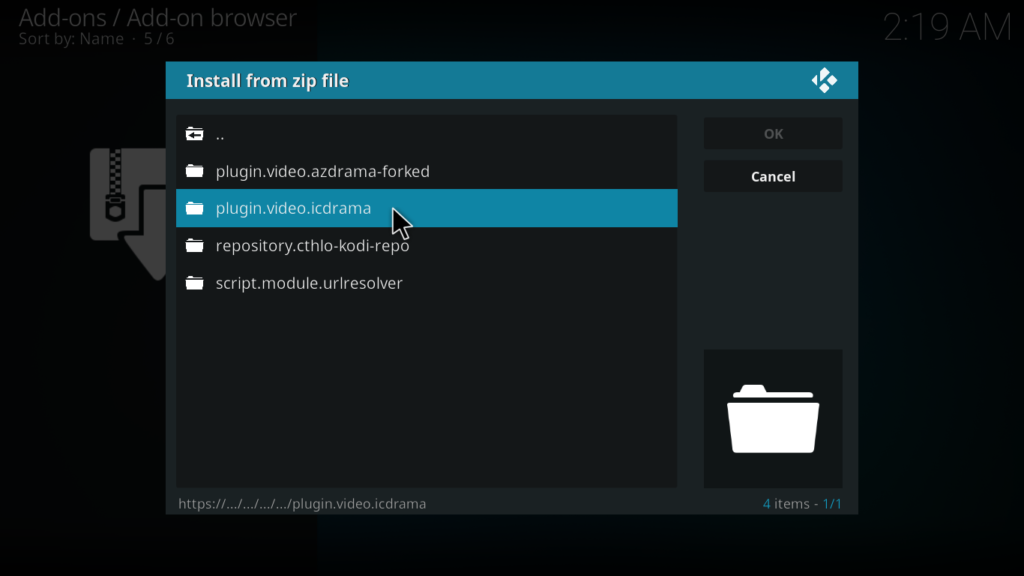Open plugin.video.azdrama-forked folder
Viewport: 1024px width, 576px height.
(x=426, y=171)
